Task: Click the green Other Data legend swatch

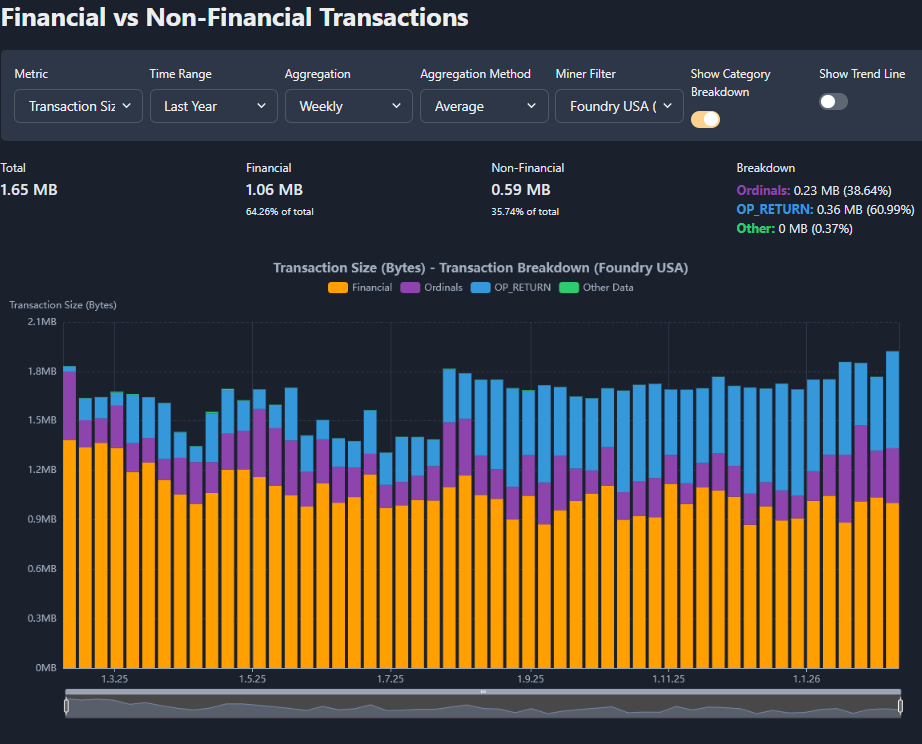Action: coord(569,288)
